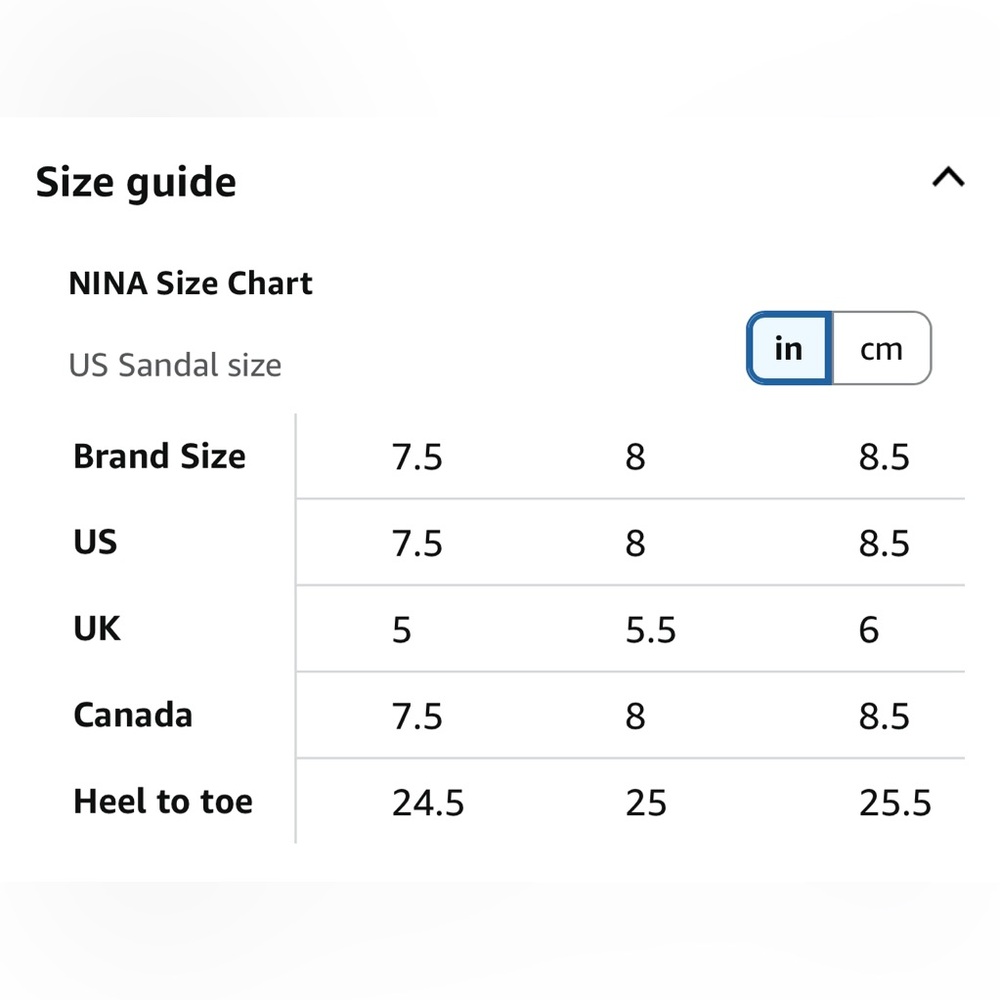
Task: Click Brand Size 8.5 cell
Action: pos(884,457)
